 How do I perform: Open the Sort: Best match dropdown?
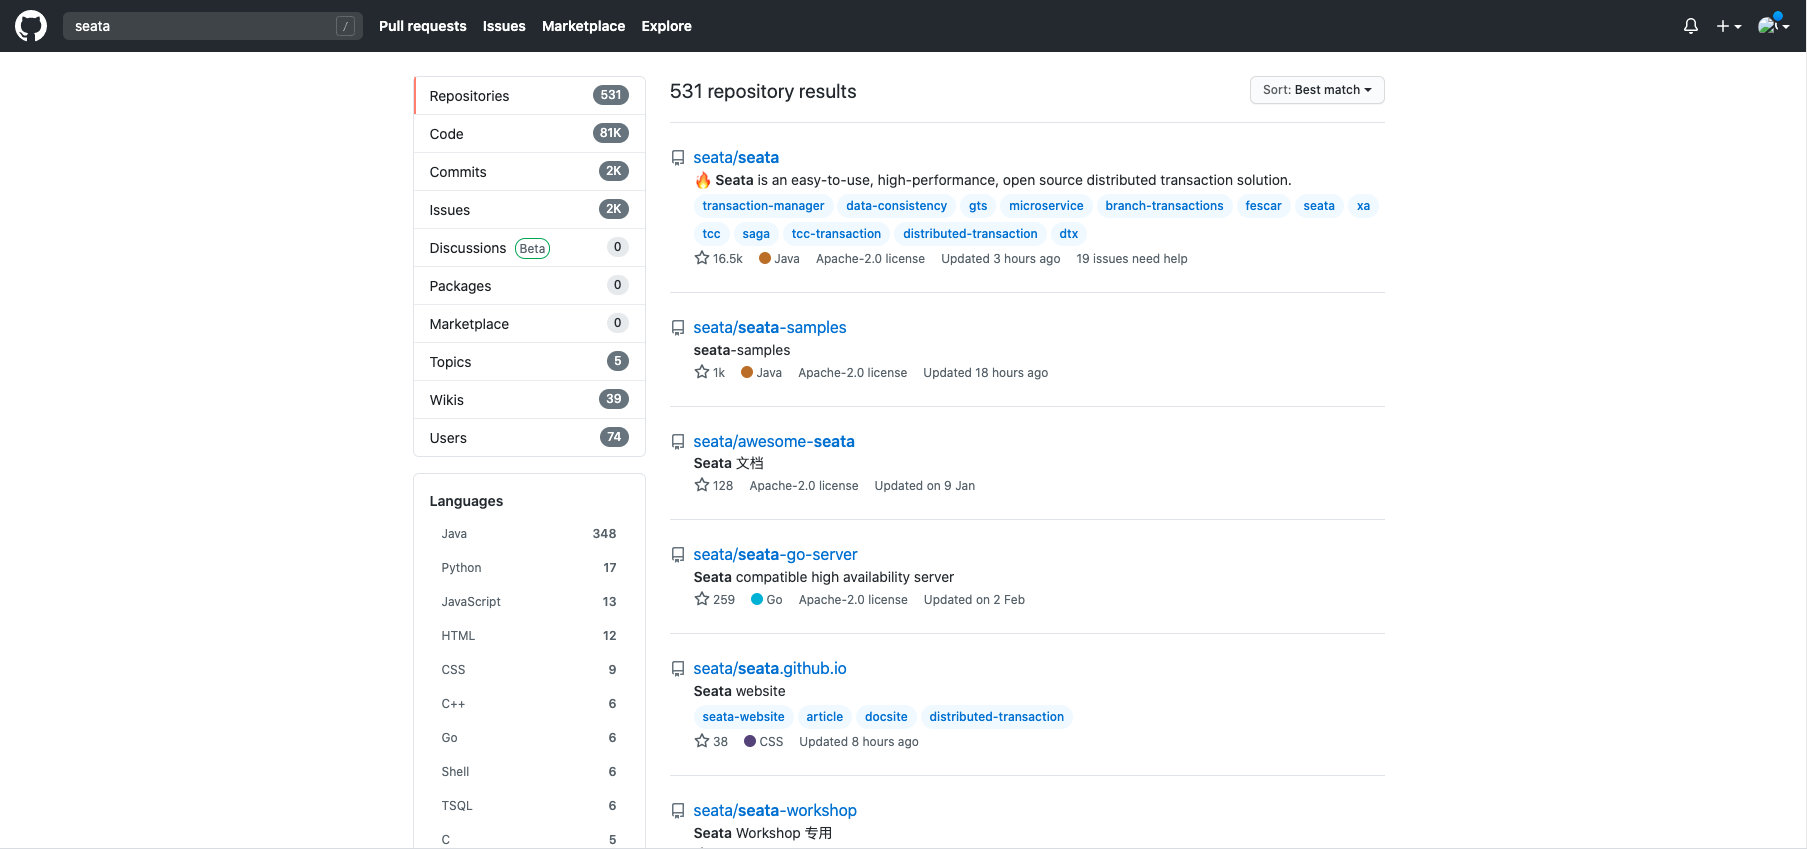coord(1317,90)
